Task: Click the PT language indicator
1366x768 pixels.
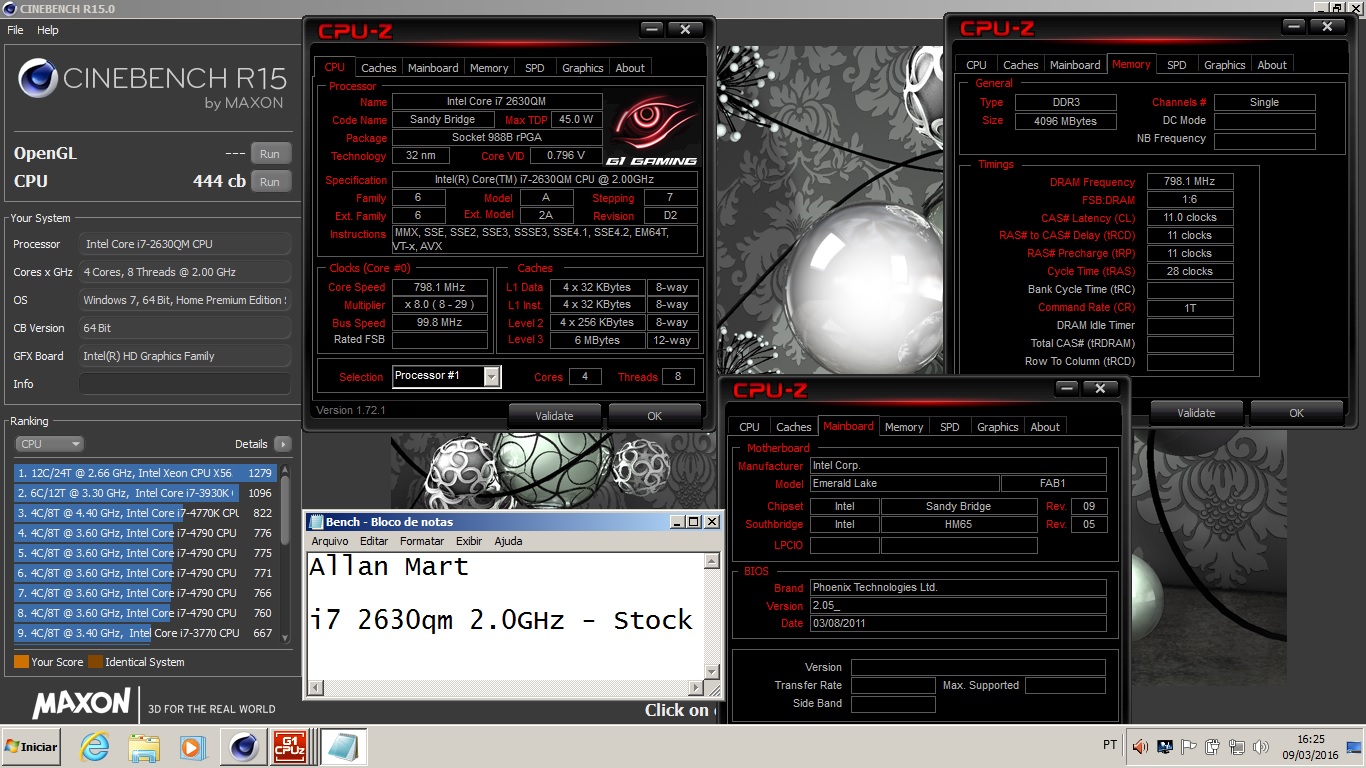Action: coord(1109,746)
